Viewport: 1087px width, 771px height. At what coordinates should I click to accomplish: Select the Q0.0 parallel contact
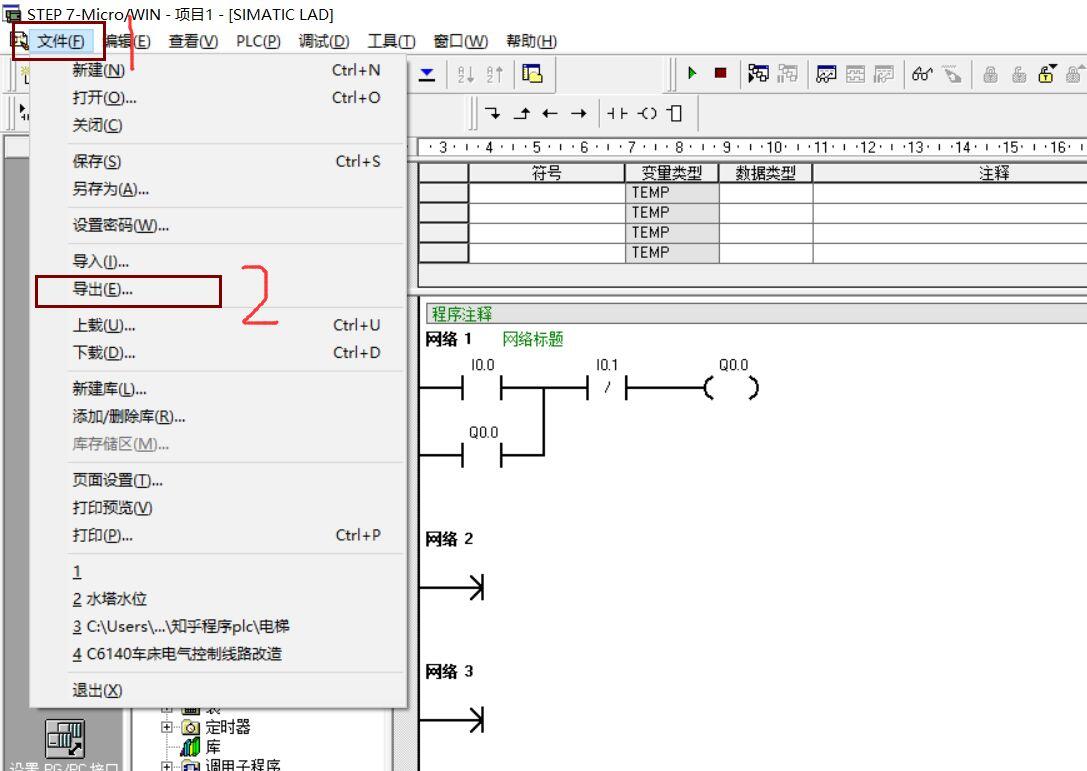[482, 456]
